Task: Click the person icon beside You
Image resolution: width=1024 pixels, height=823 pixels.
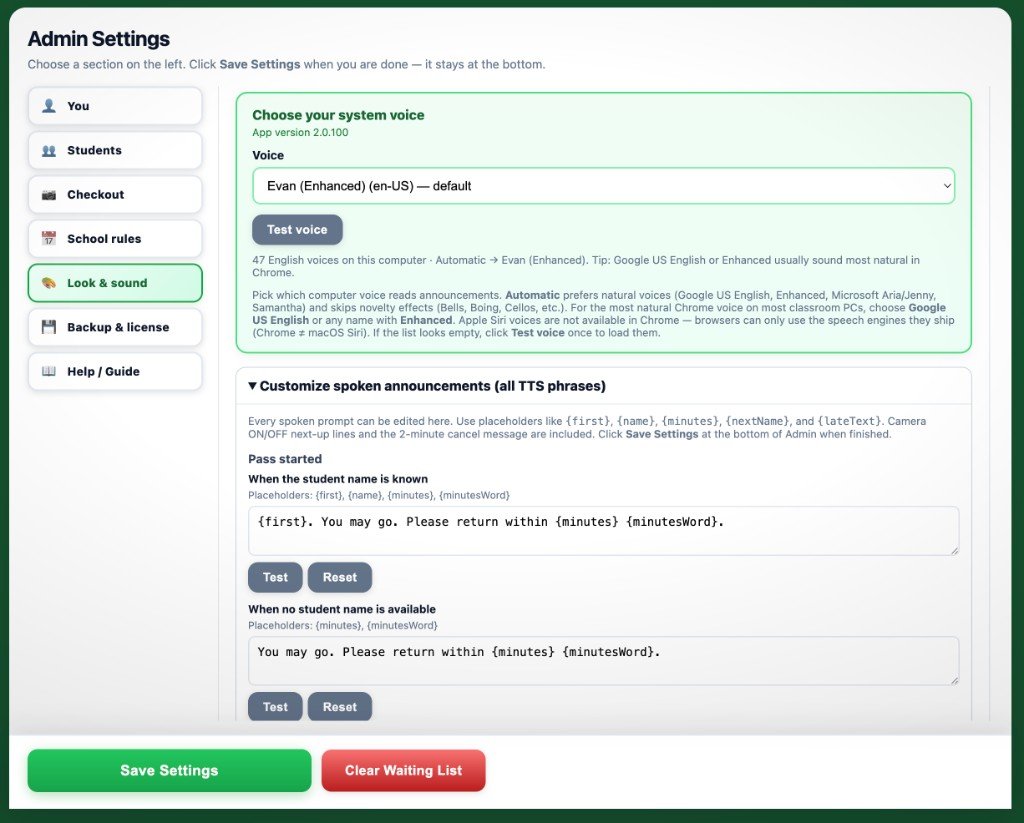Action: click(x=49, y=106)
